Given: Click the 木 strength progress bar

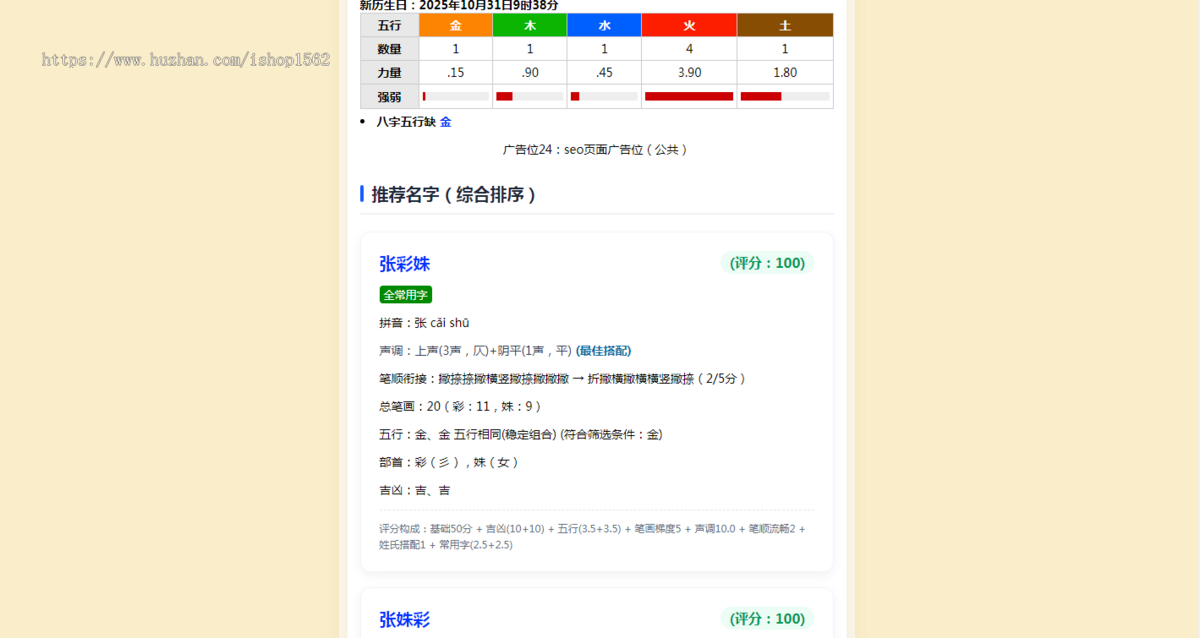Looking at the screenshot, I should 530,97.
